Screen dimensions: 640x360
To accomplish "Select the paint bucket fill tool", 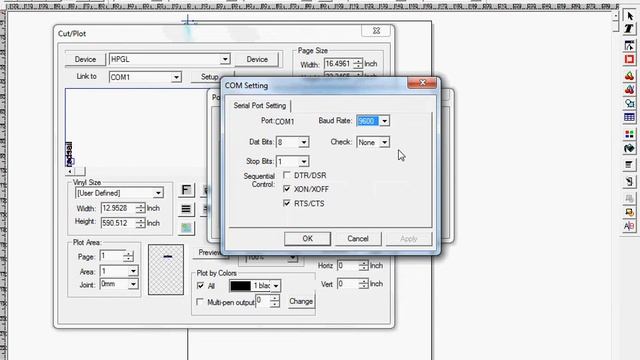I will tap(629, 148).
